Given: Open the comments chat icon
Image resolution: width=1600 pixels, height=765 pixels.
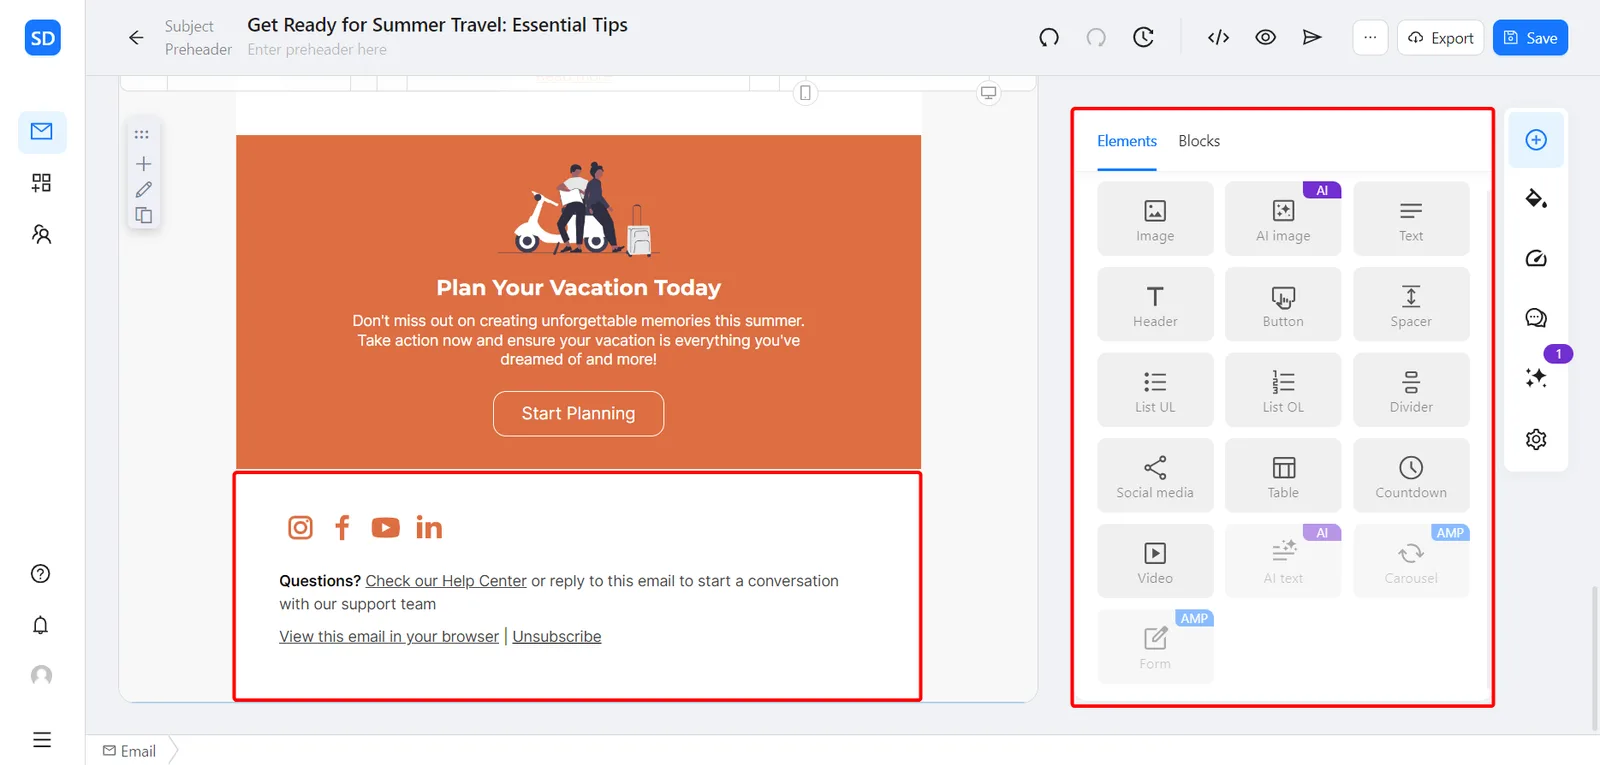Looking at the screenshot, I should 1536,319.
